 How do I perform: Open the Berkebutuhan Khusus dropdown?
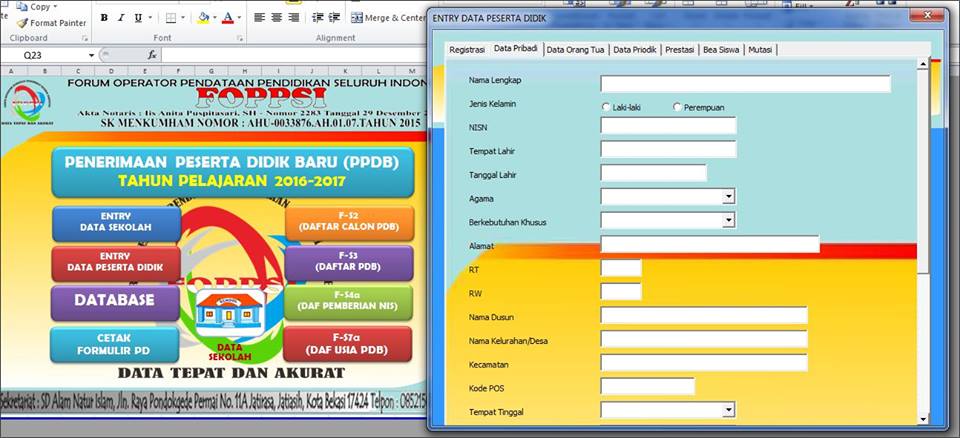[x=729, y=221]
